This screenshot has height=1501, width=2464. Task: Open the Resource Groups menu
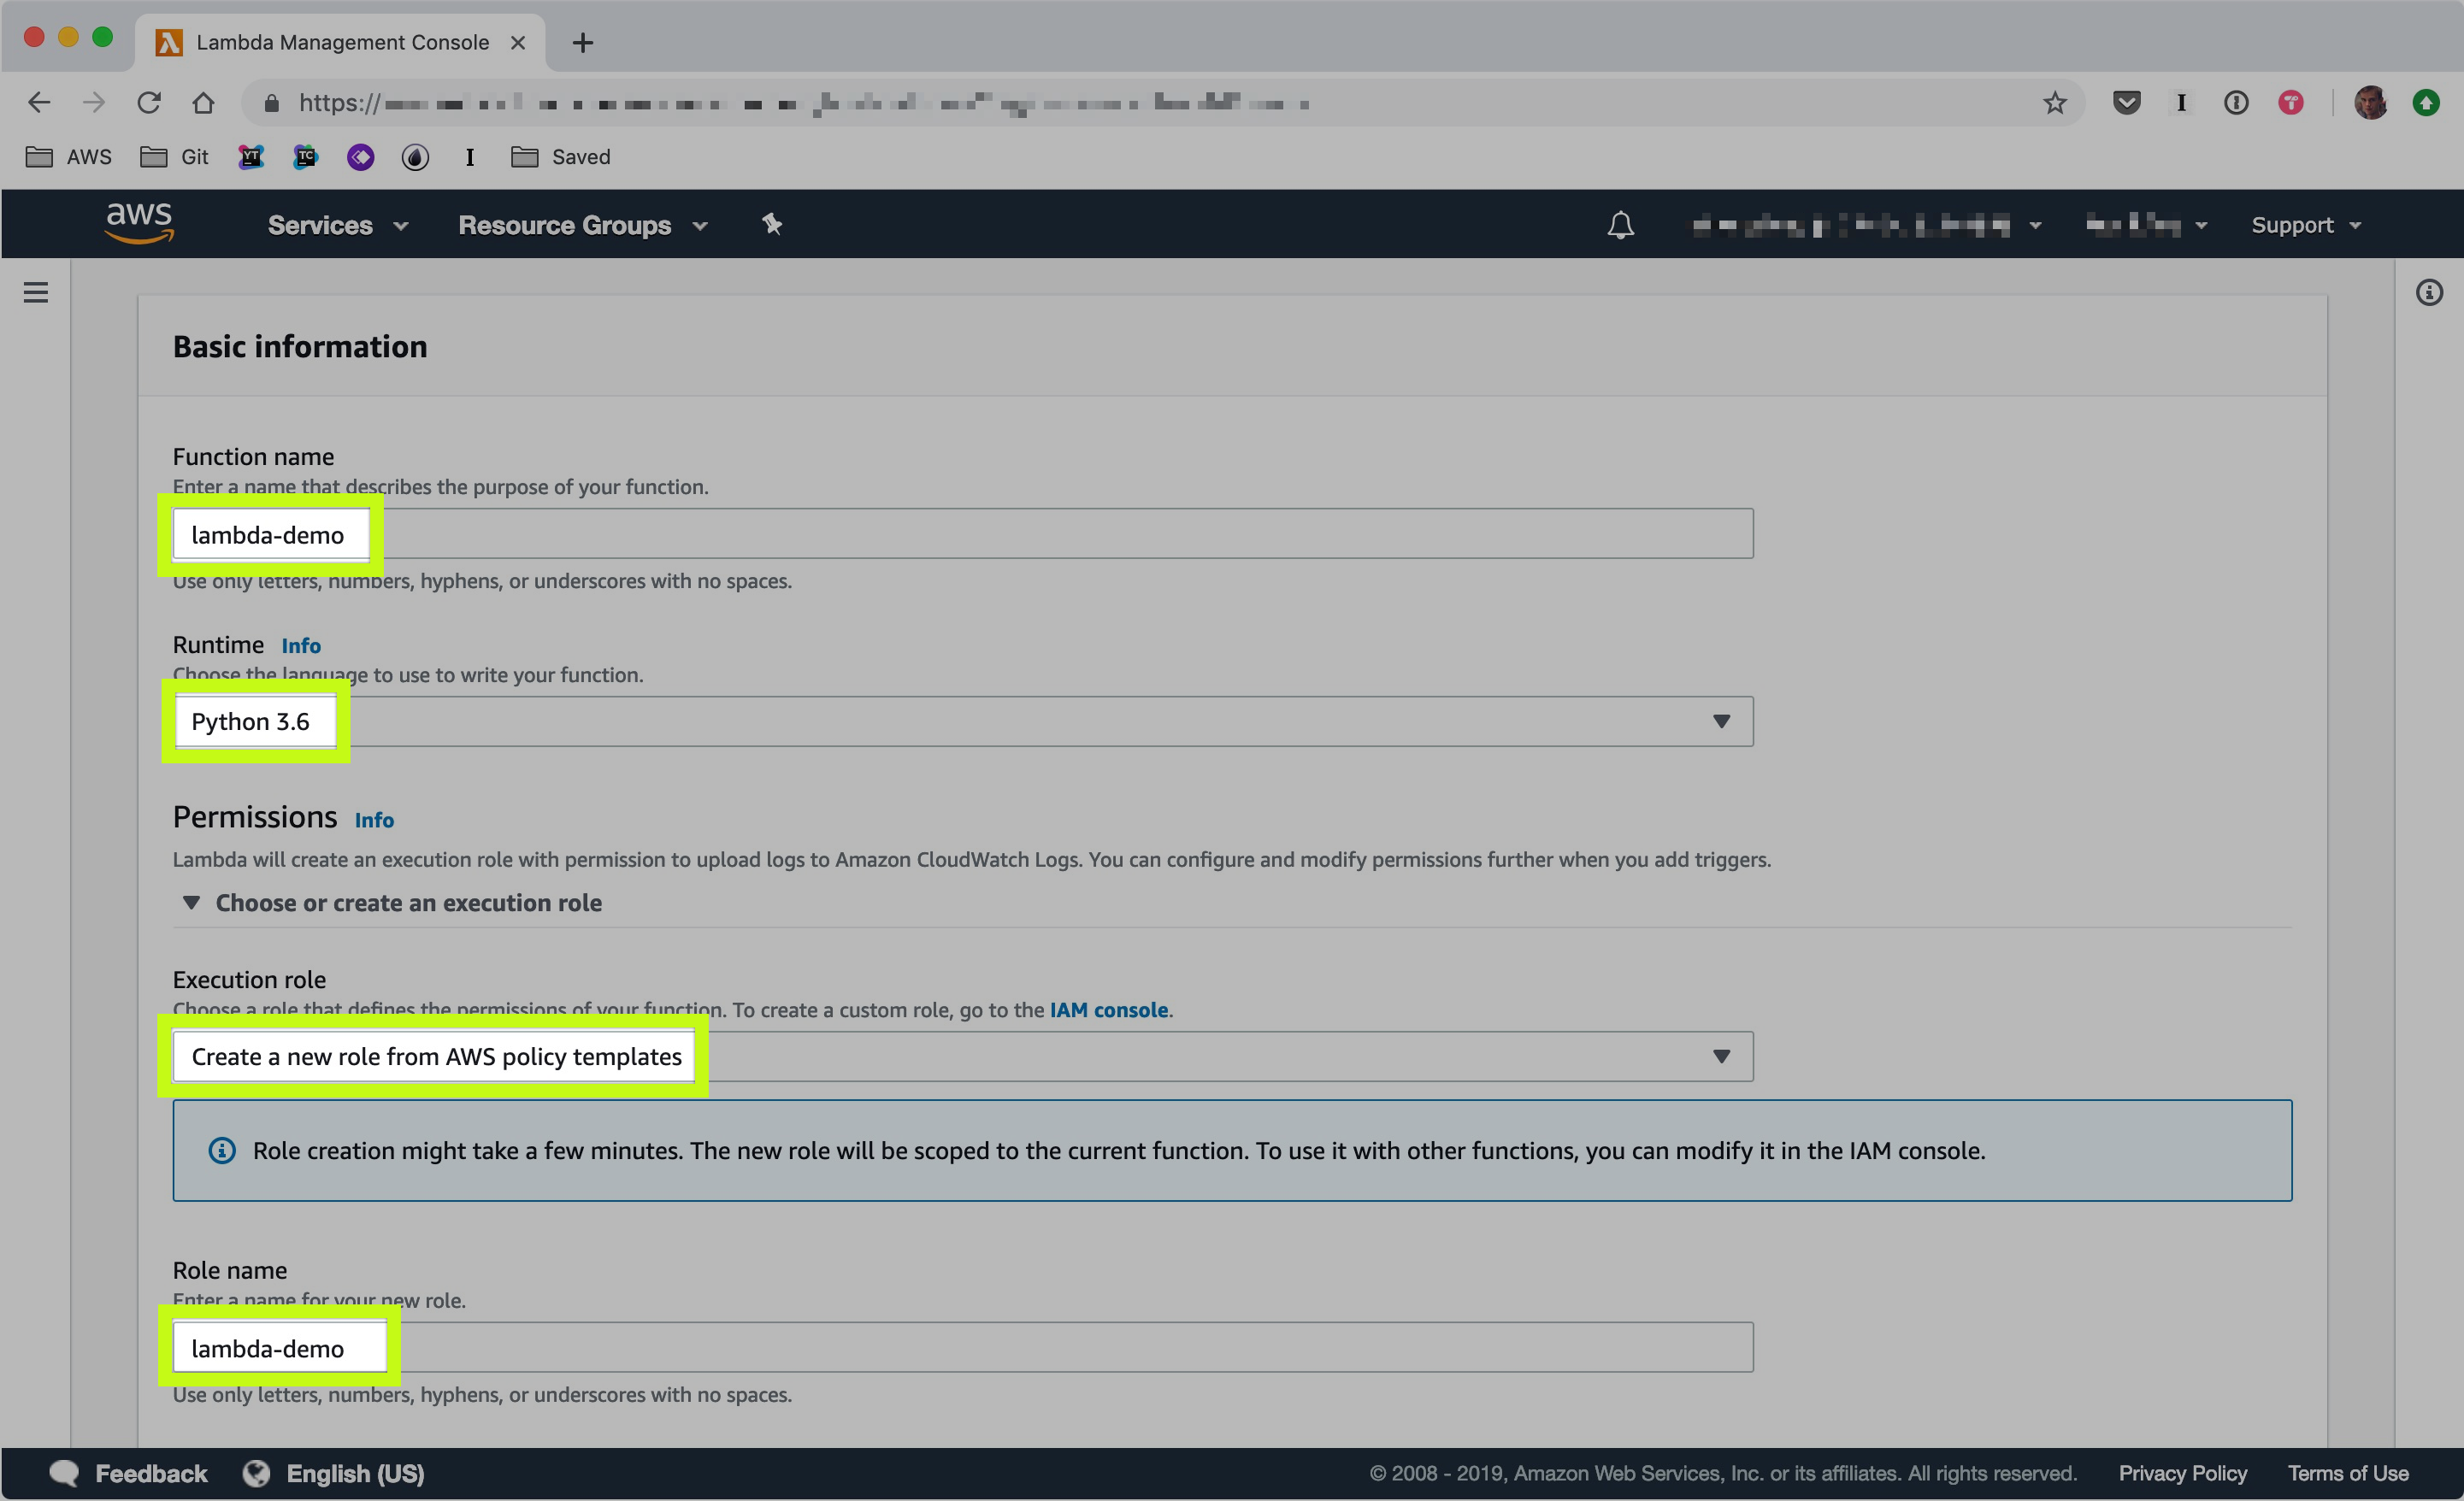point(582,225)
